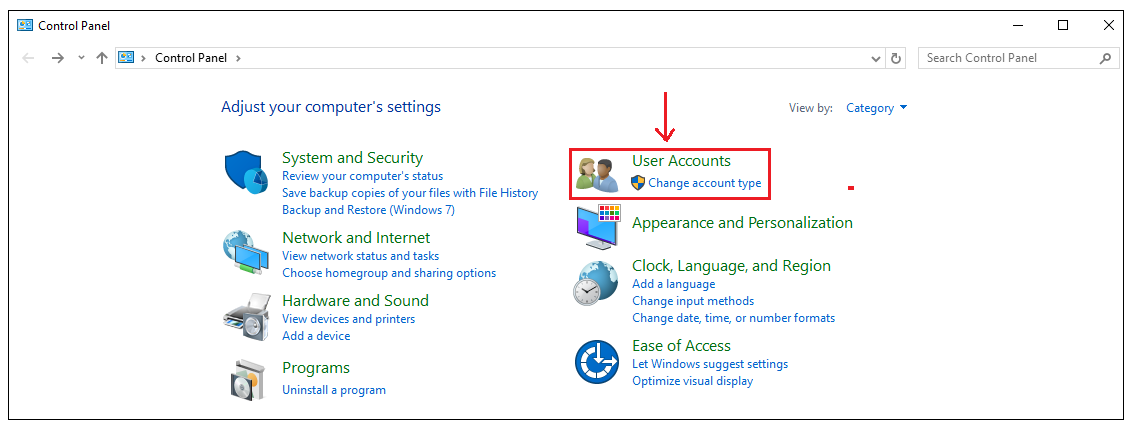The image size is (1134, 433).
Task: Open the recent locations dropdown arrow
Action: 81,58
